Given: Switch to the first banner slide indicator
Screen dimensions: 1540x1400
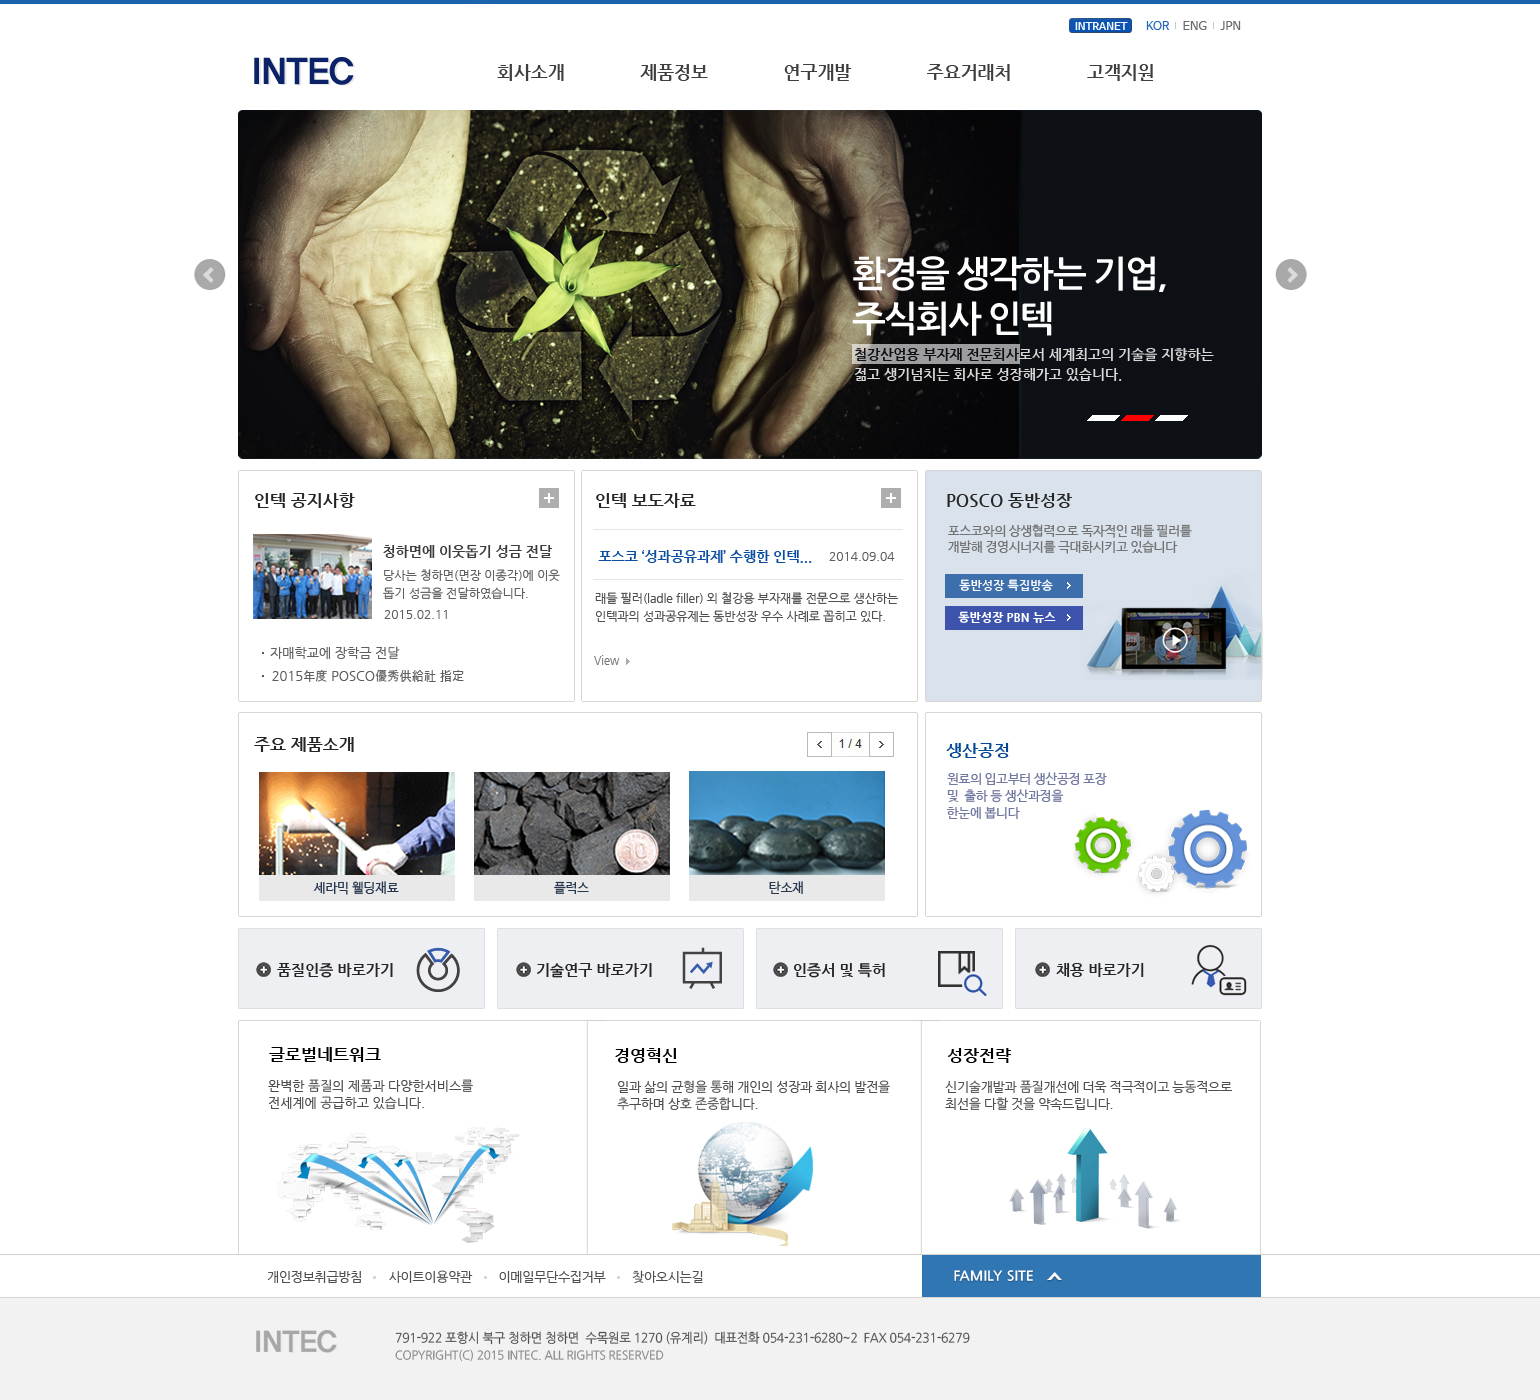Looking at the screenshot, I should coord(1103,418).
